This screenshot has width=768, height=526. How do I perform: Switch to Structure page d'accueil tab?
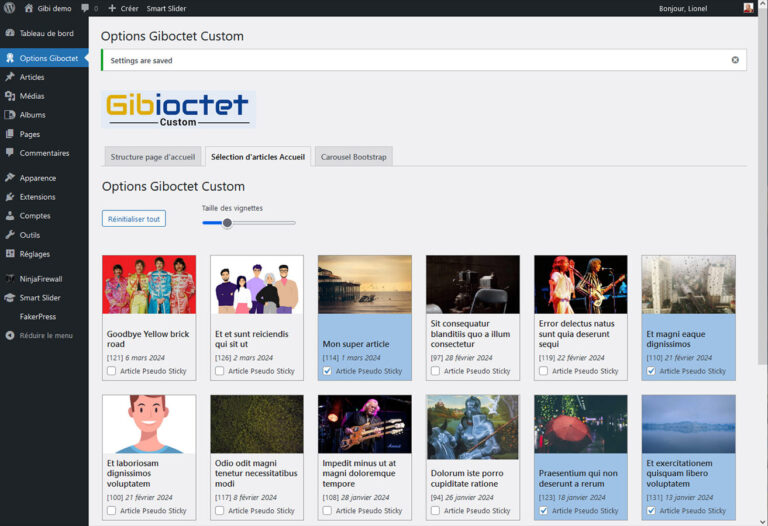pos(153,157)
